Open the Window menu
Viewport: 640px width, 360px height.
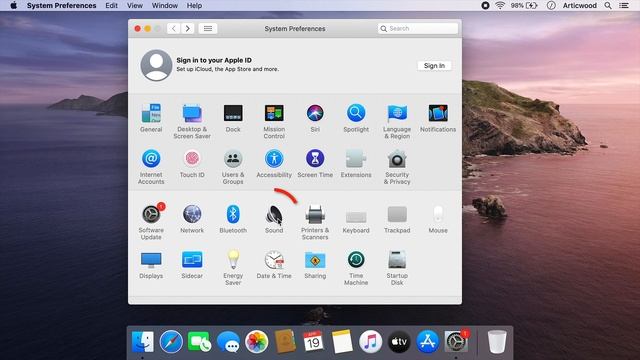click(x=164, y=5)
